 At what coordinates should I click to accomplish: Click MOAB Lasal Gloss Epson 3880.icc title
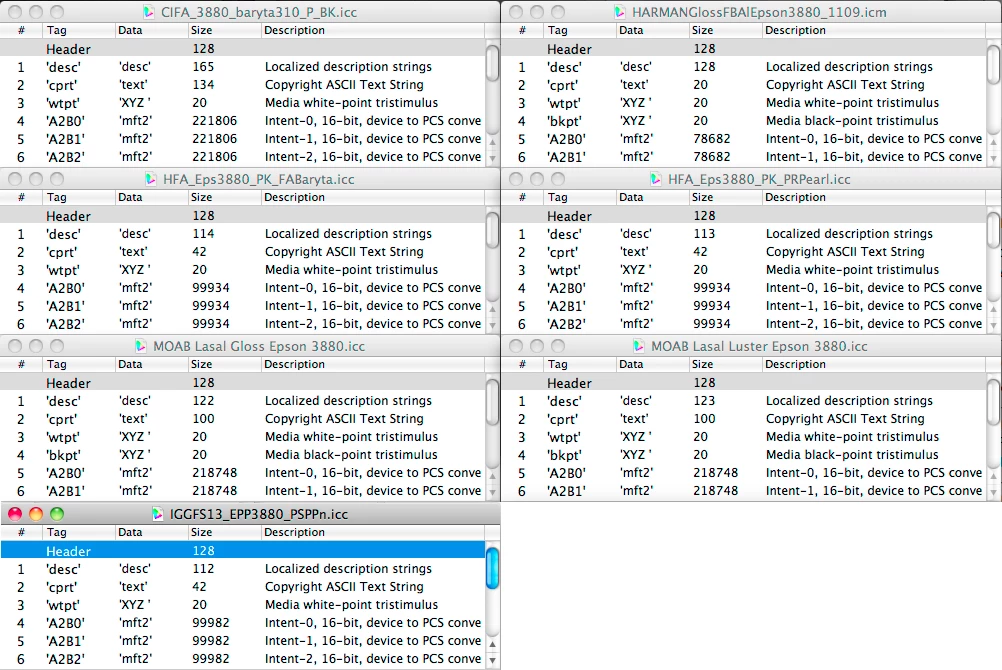[x=259, y=346]
